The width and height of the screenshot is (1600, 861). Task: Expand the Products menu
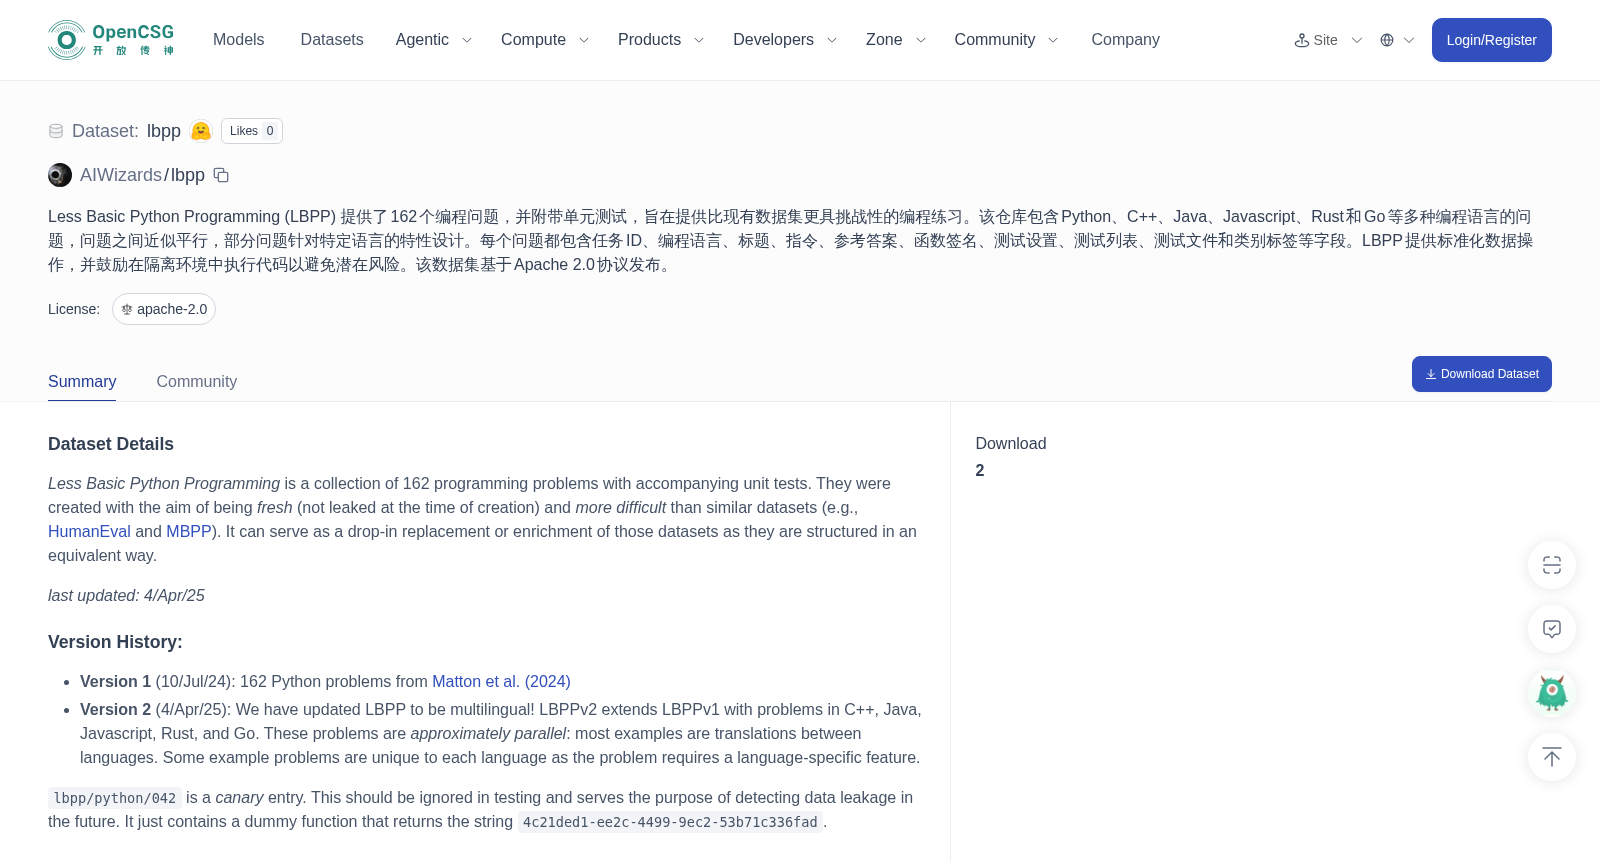click(x=661, y=40)
